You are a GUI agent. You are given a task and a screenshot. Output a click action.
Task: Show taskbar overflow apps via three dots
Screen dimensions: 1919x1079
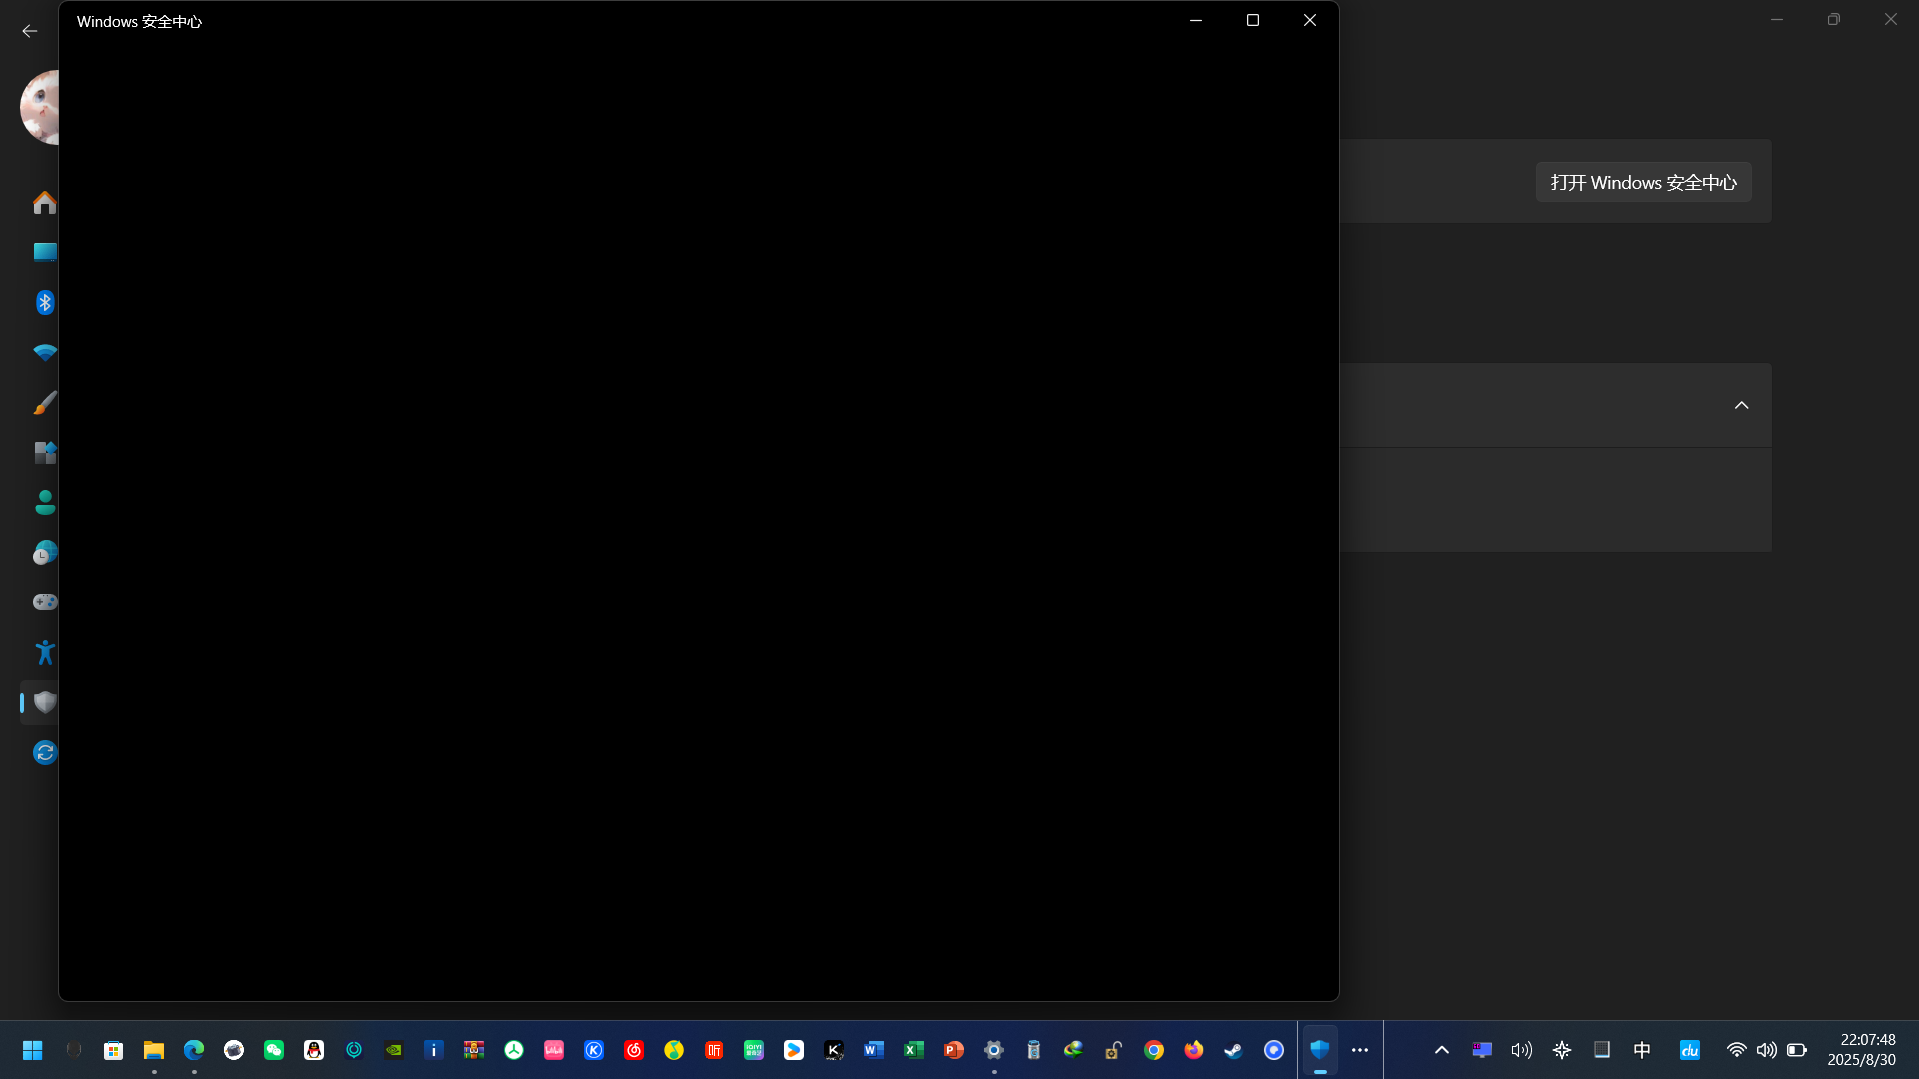1360,1050
